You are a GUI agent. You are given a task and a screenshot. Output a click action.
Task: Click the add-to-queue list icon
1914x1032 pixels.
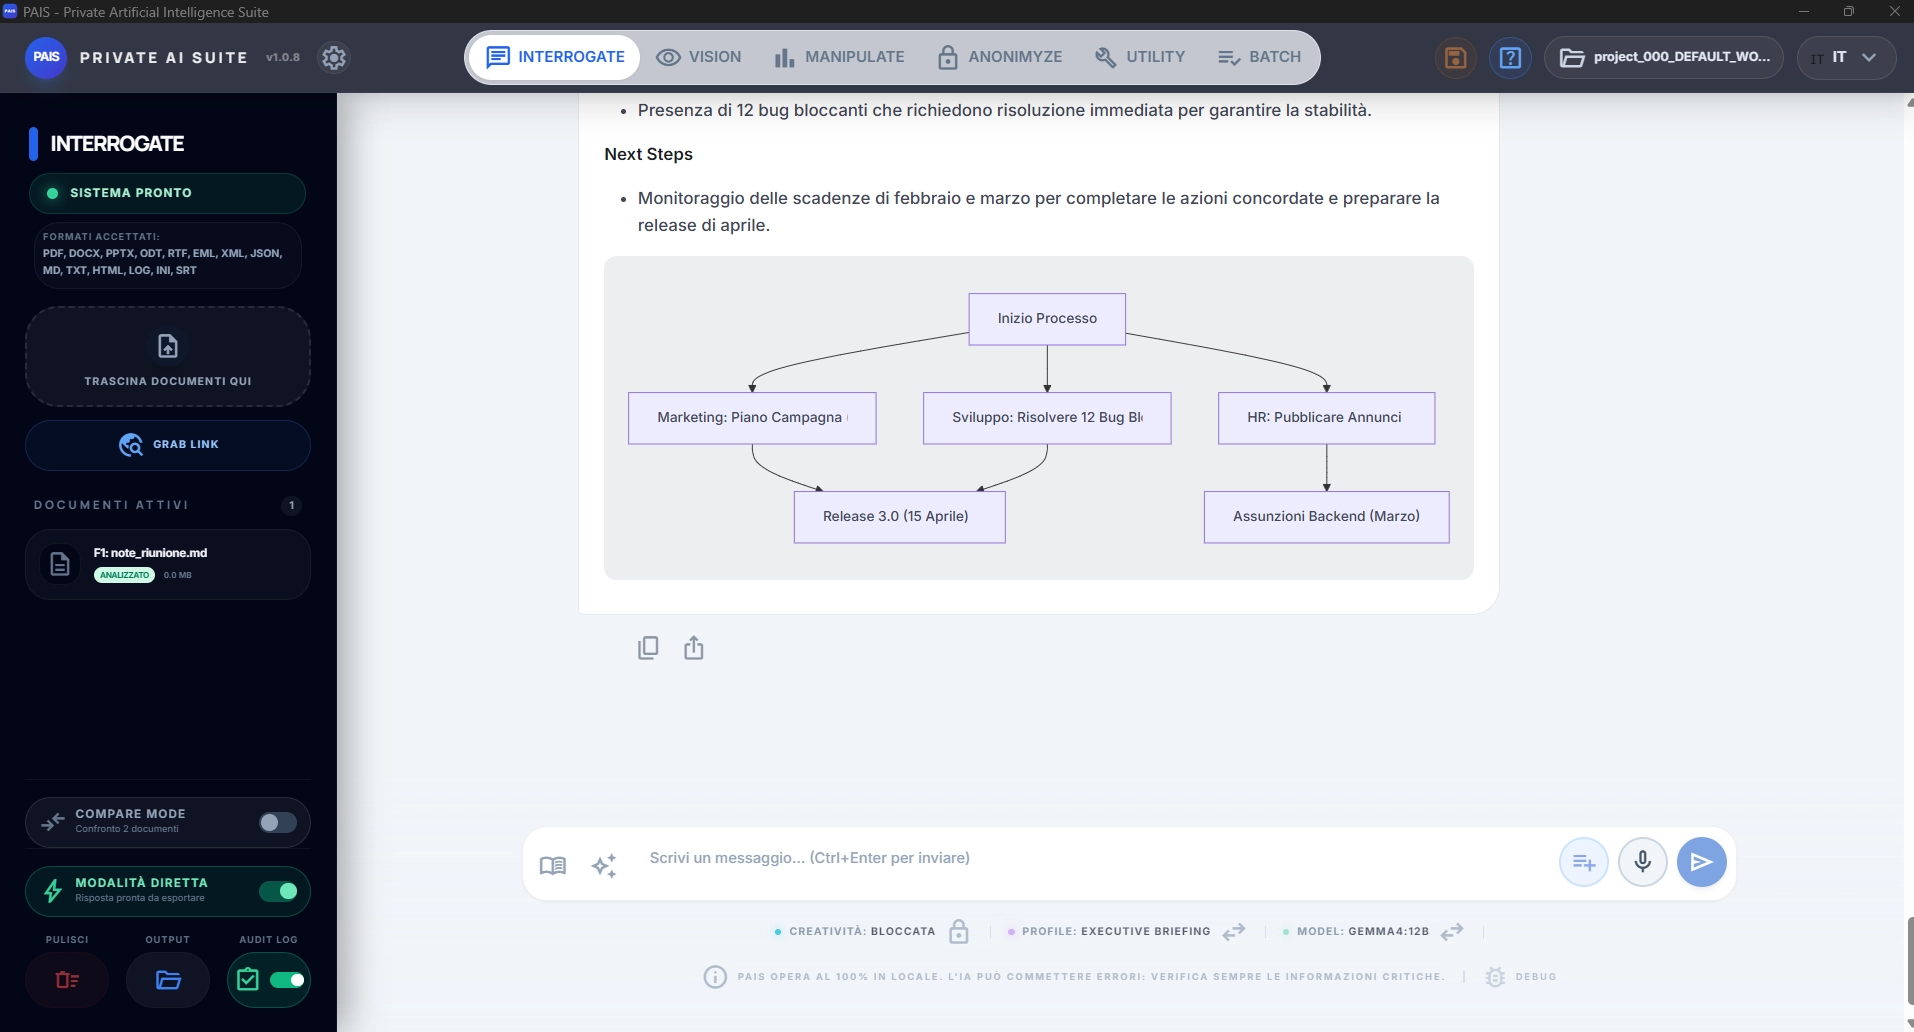click(1583, 862)
